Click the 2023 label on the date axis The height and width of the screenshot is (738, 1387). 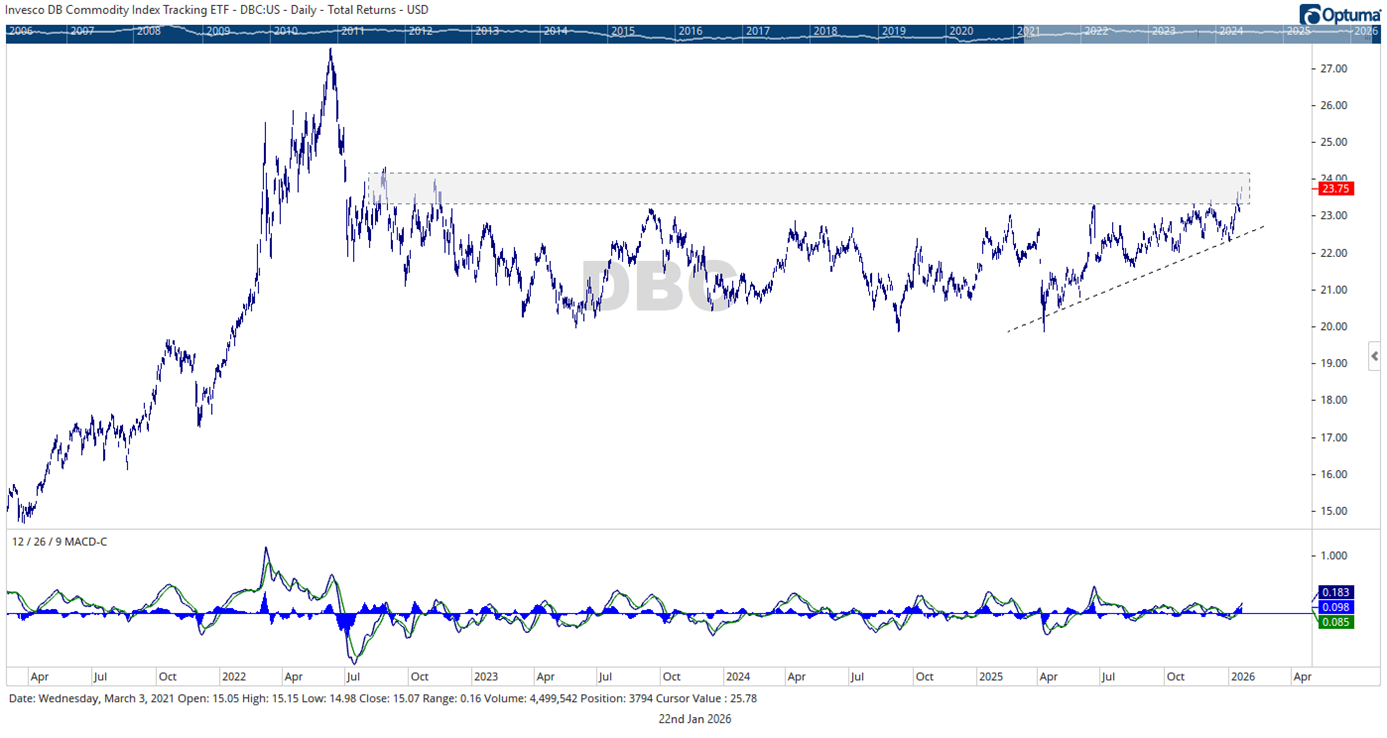pos(487,677)
